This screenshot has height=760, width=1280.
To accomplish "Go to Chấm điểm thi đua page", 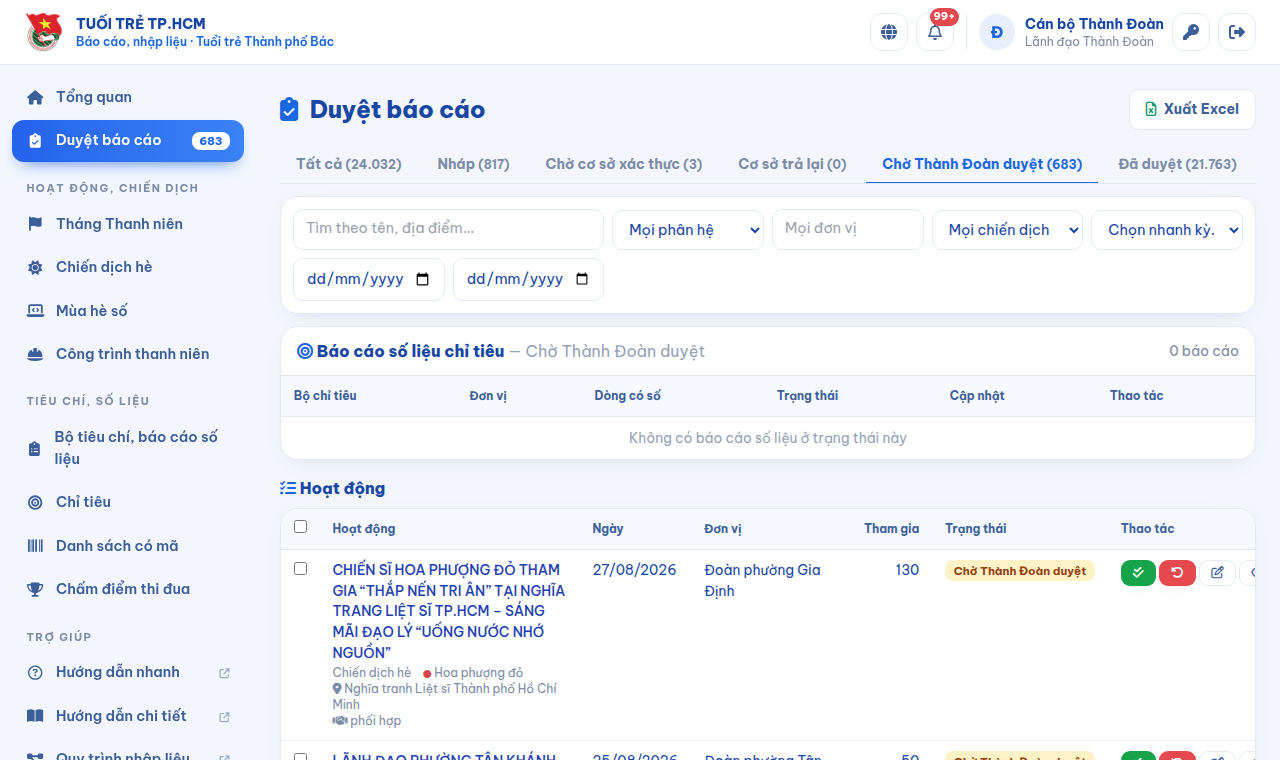I will click(128, 589).
